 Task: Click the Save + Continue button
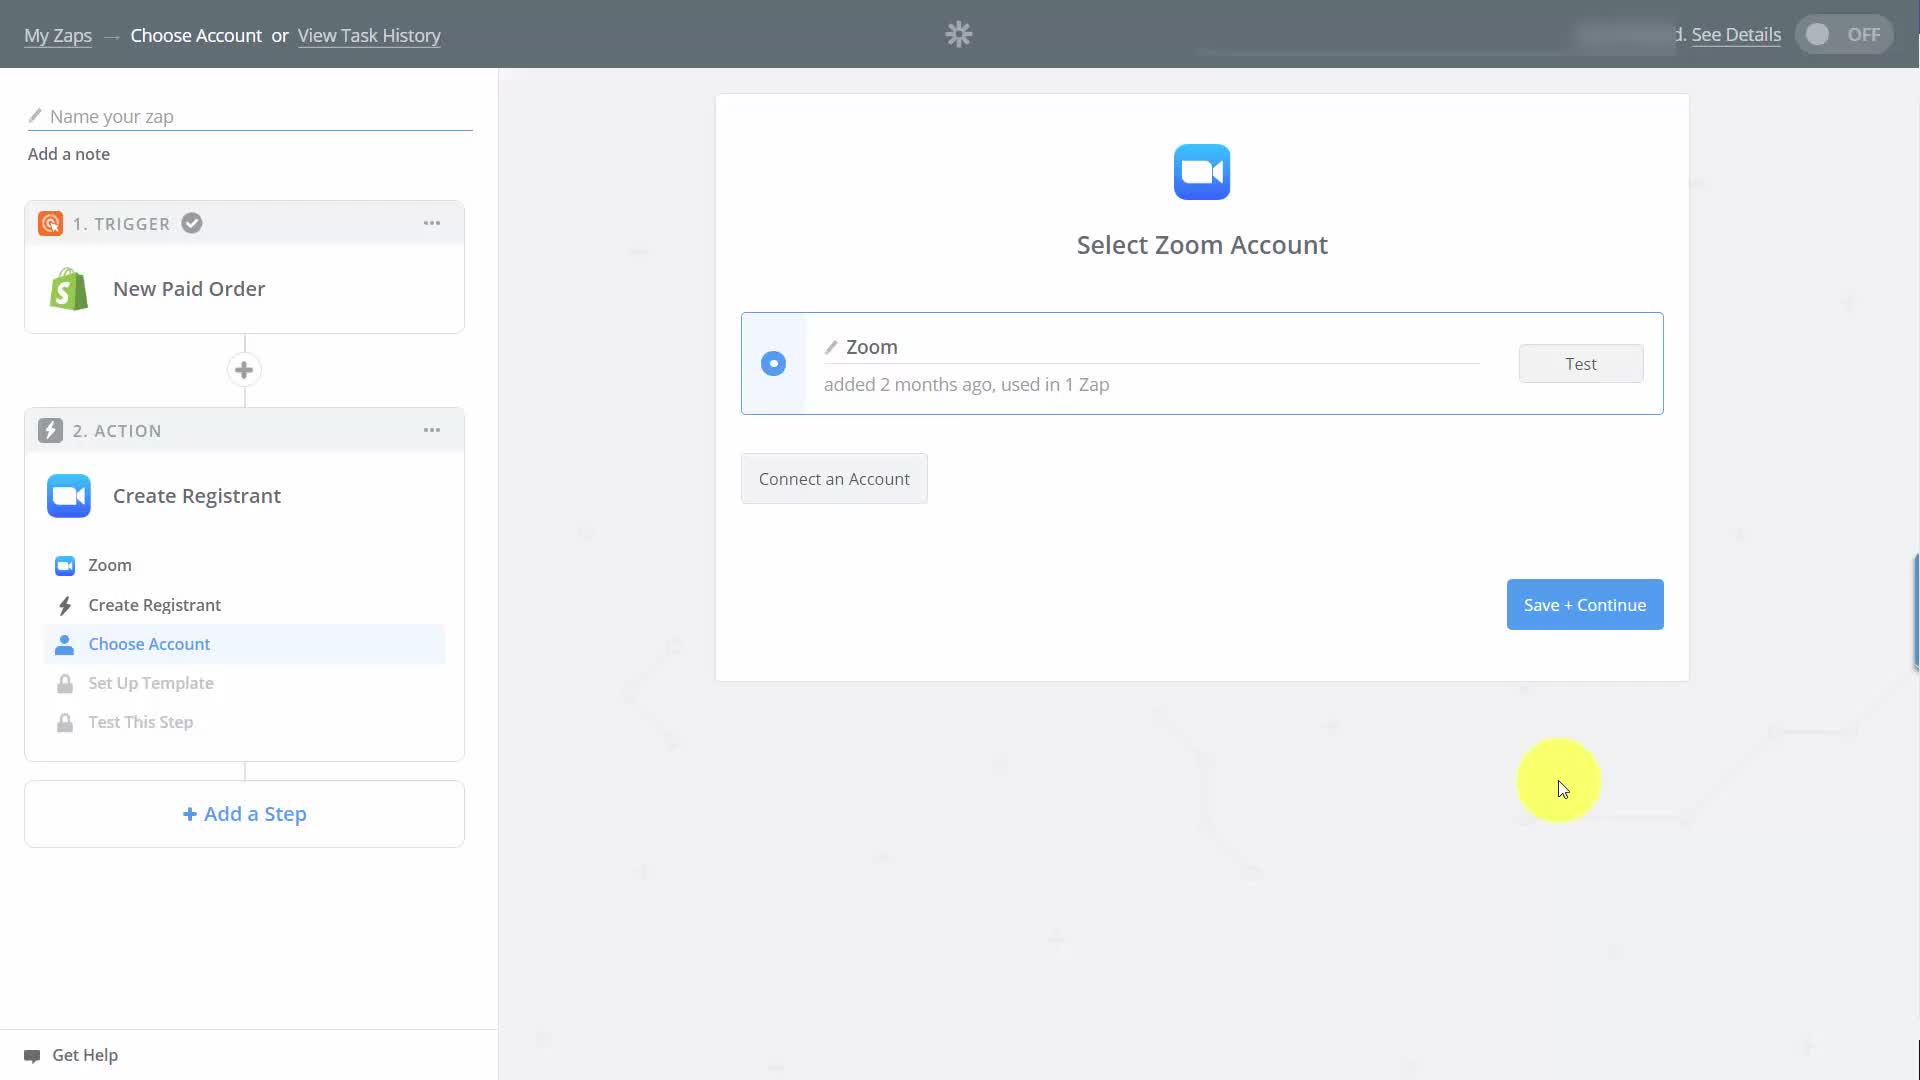click(x=1585, y=605)
